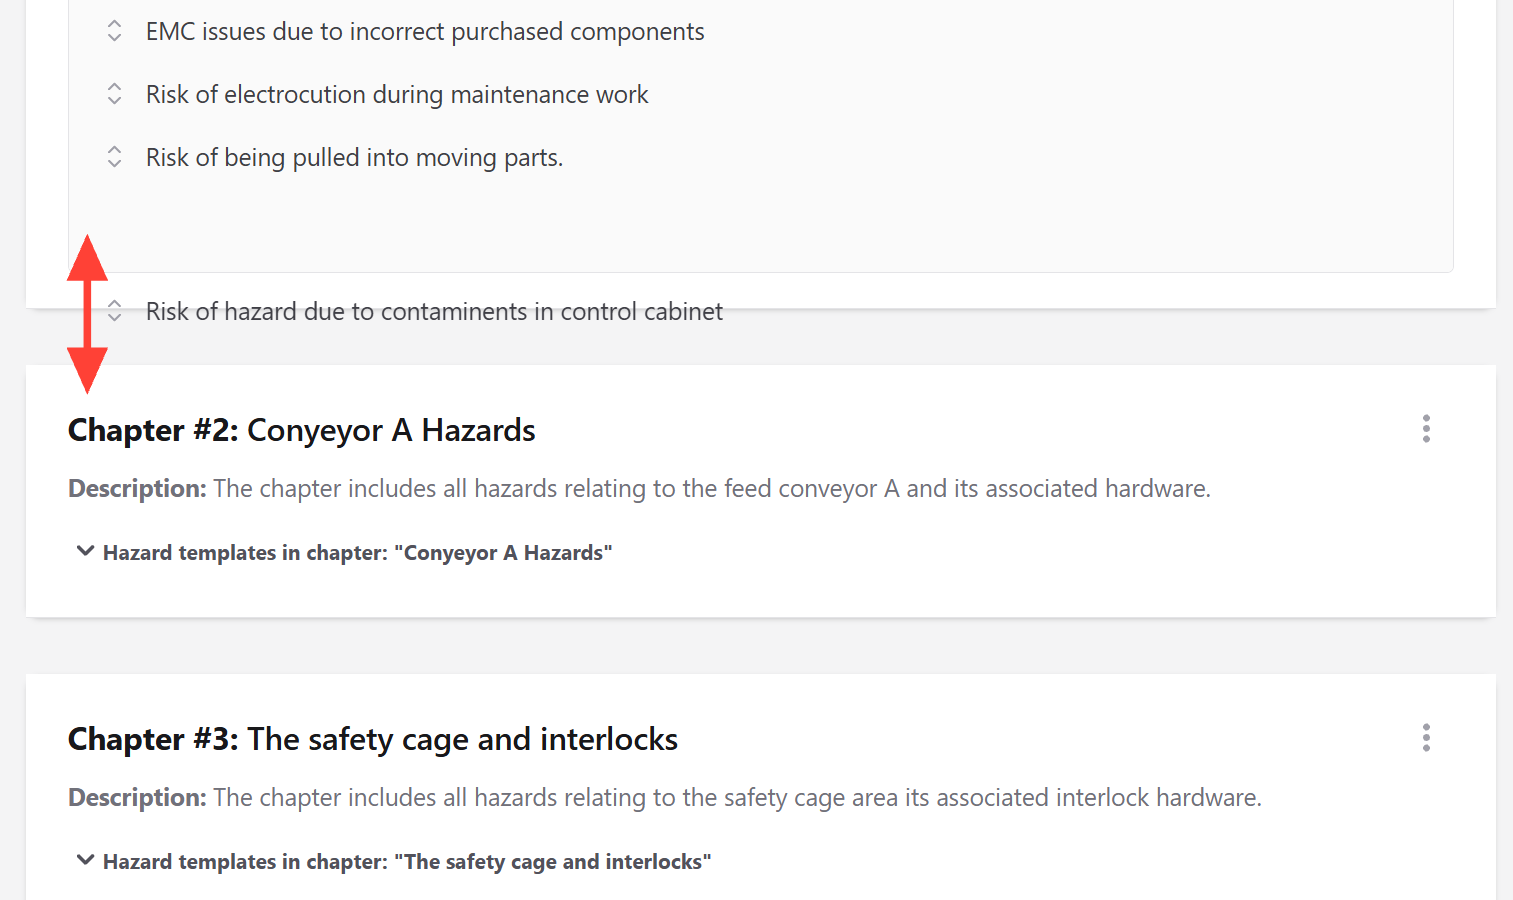Image resolution: width=1513 pixels, height=900 pixels.
Task: Click chevron next to safety cage templates label
Action: (86, 861)
